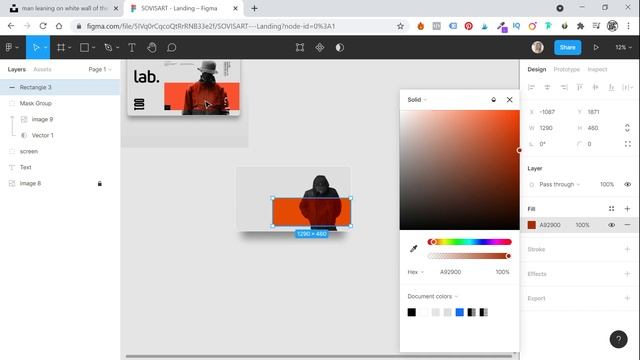Expand the Document colors dropdown
Screen dimensions: 640x360
pyautogui.click(x=433, y=296)
